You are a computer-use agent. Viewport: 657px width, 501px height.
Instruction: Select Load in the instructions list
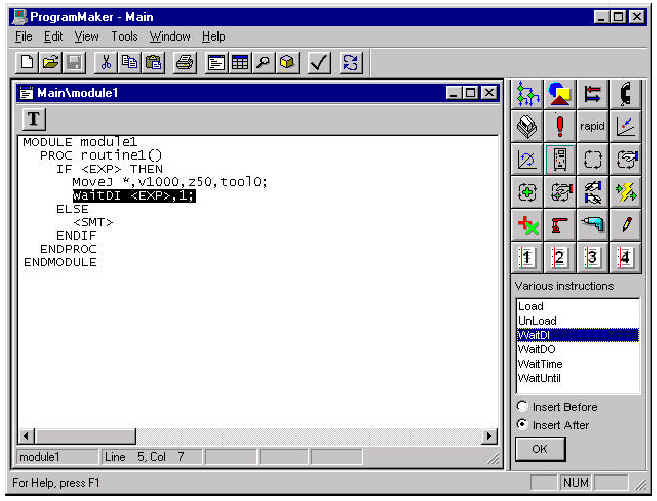pyautogui.click(x=578, y=306)
